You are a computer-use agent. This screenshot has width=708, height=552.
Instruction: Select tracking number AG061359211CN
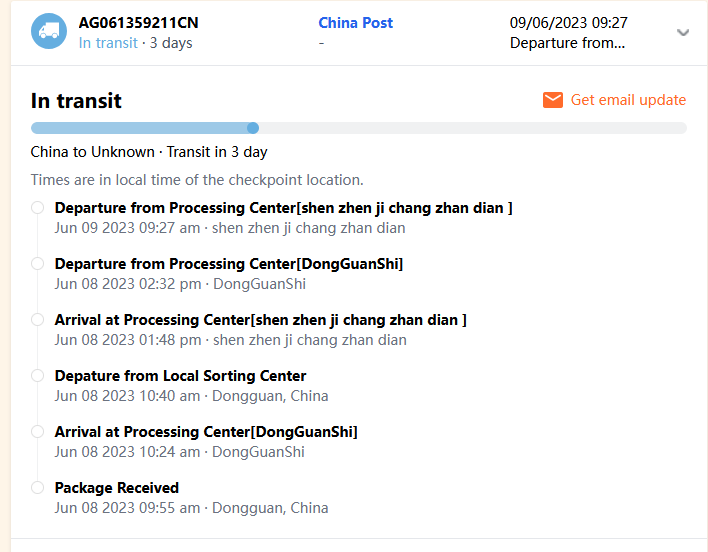click(138, 22)
